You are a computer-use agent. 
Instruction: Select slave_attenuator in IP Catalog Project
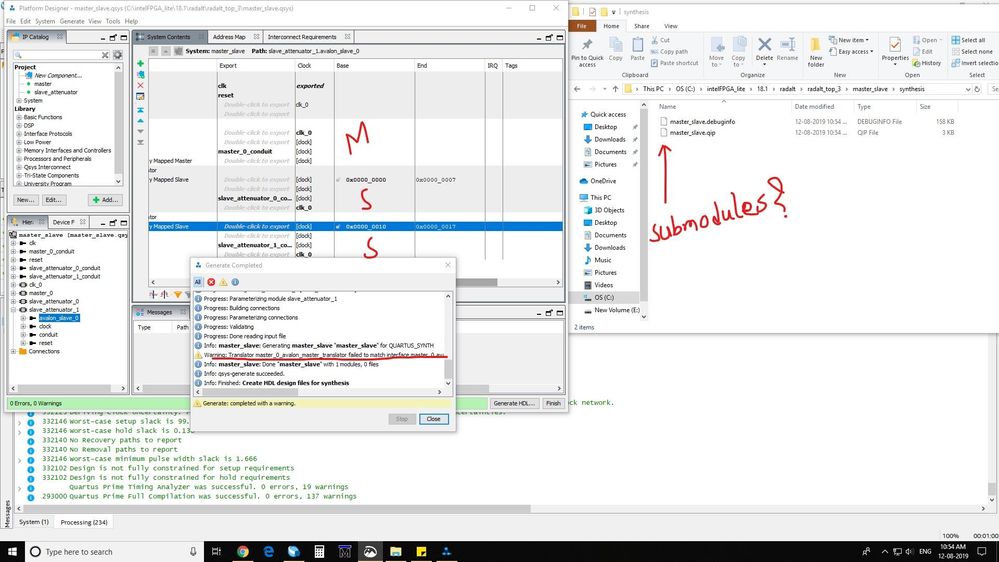pyautogui.click(x=55, y=92)
